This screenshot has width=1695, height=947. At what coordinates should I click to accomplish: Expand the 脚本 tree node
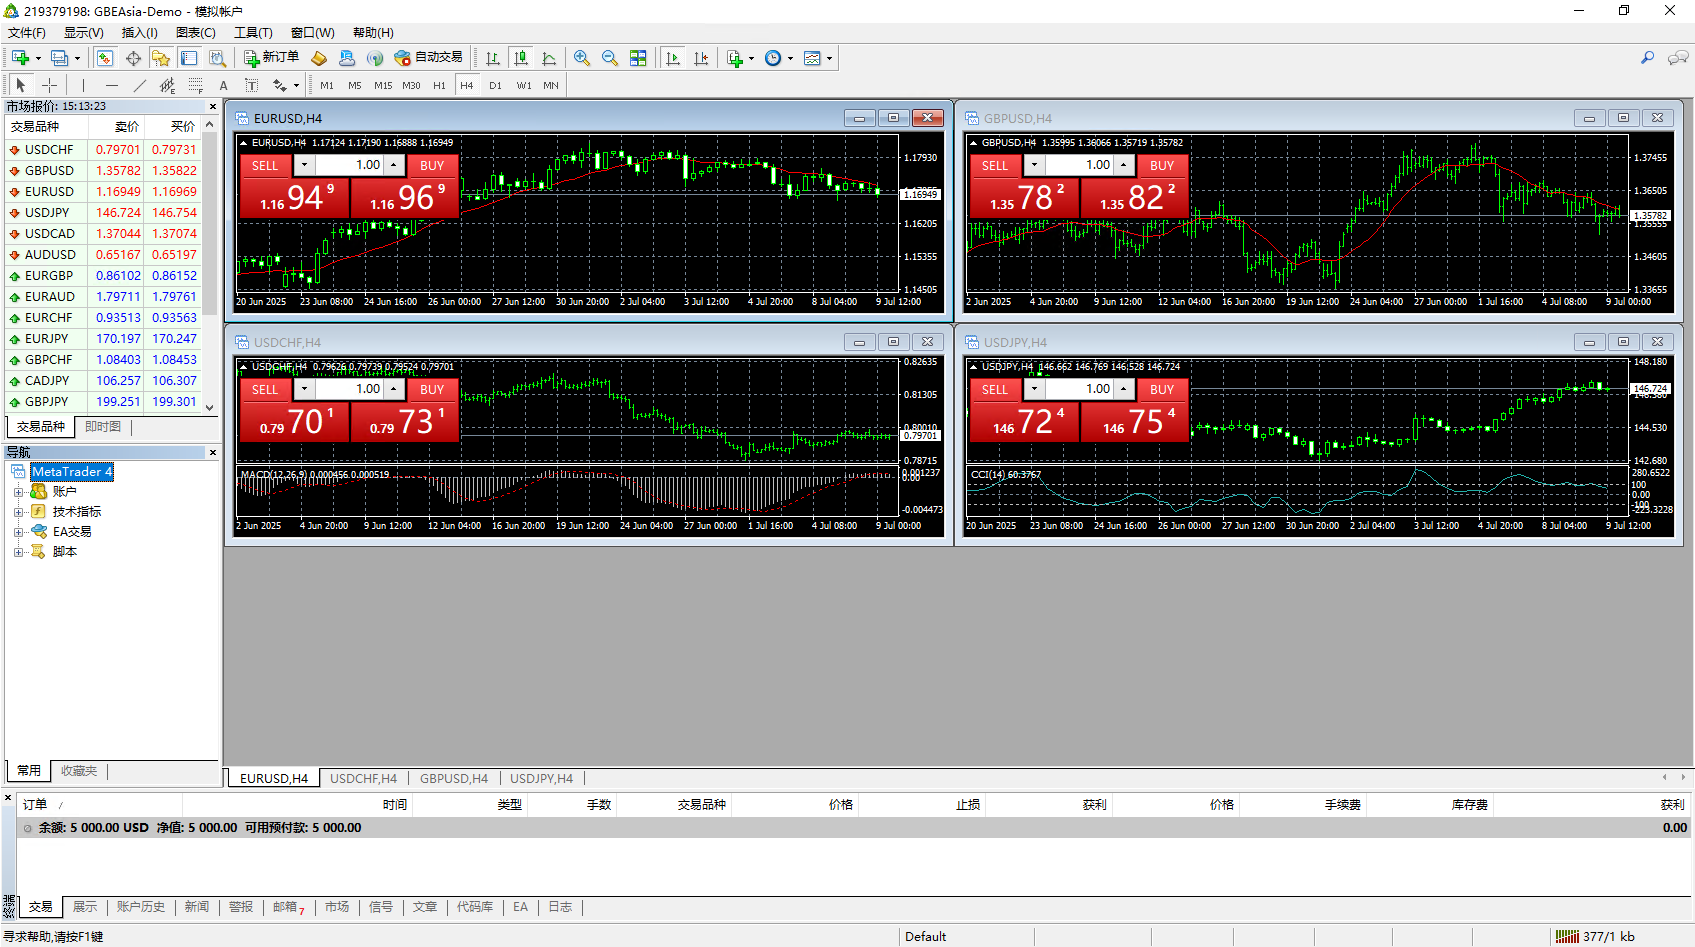point(18,552)
